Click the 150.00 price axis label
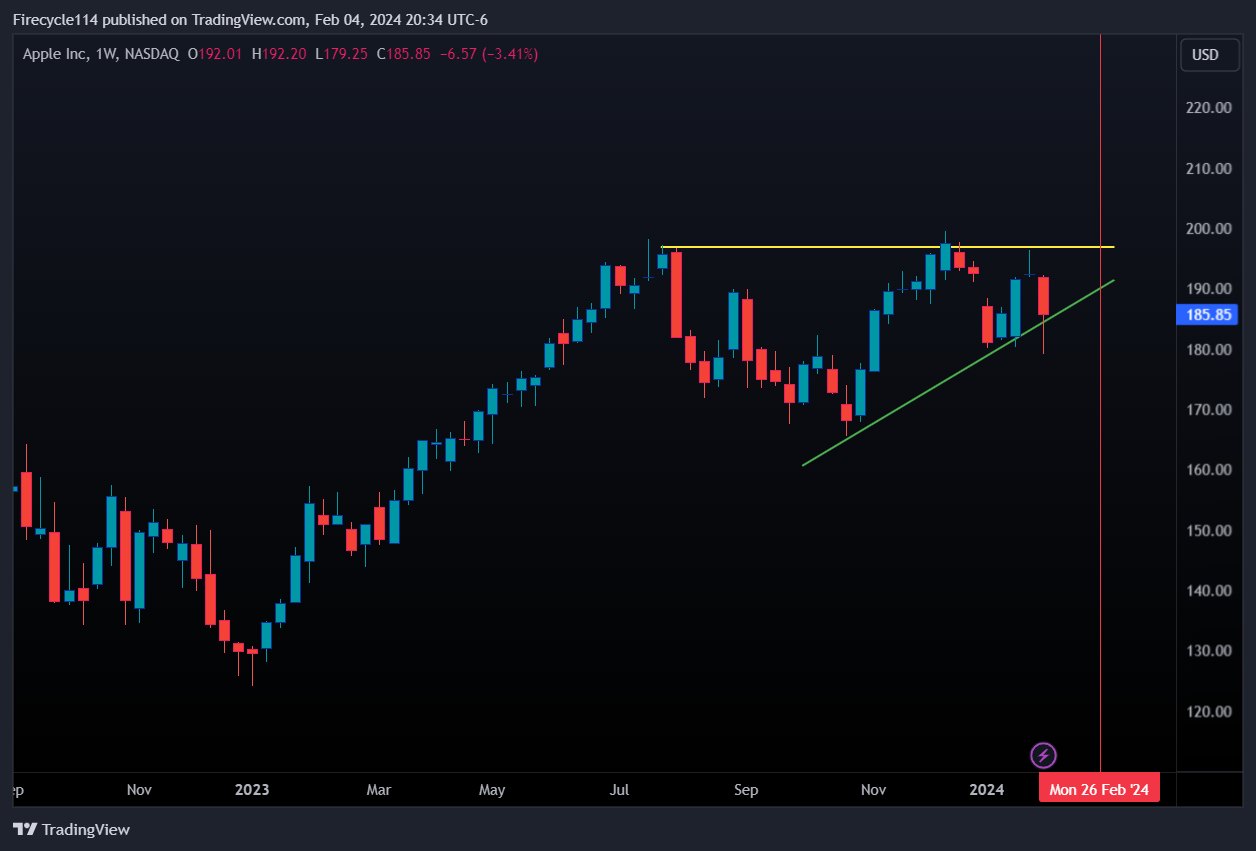Viewport: 1256px width, 851px height. tap(1208, 530)
